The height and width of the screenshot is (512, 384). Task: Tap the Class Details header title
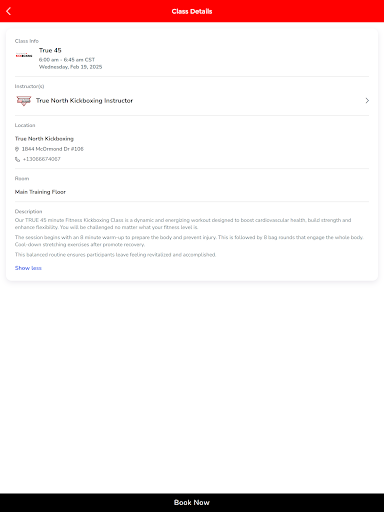192,11
